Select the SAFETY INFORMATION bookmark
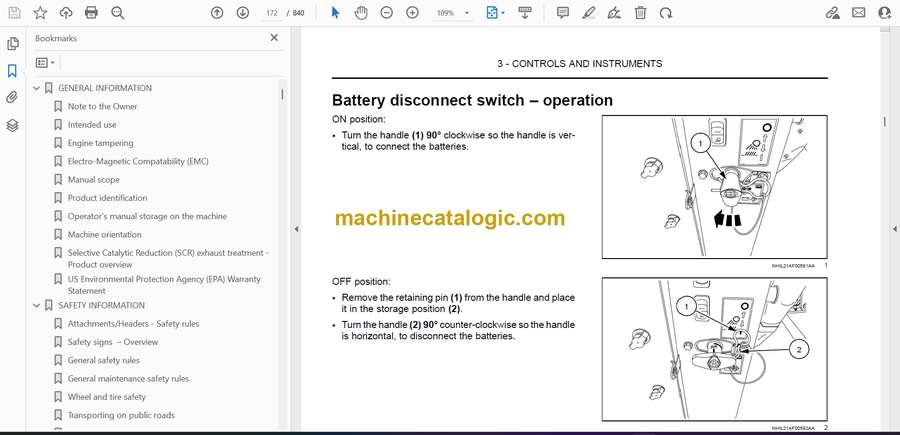The image size is (900, 435). [x=102, y=305]
